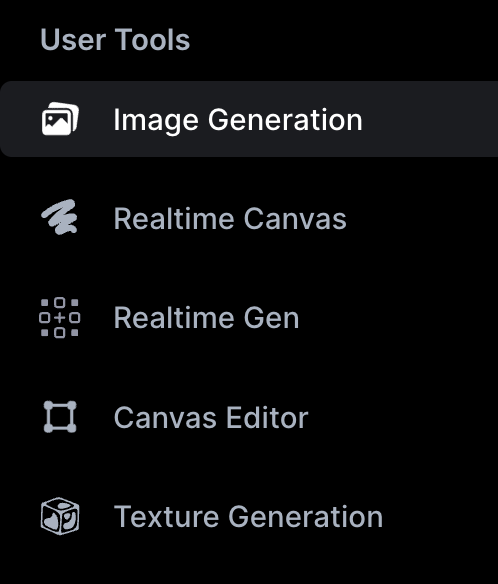Image resolution: width=498 pixels, height=584 pixels.
Task: Click the word Image in Image Generation
Action: coord(156,121)
